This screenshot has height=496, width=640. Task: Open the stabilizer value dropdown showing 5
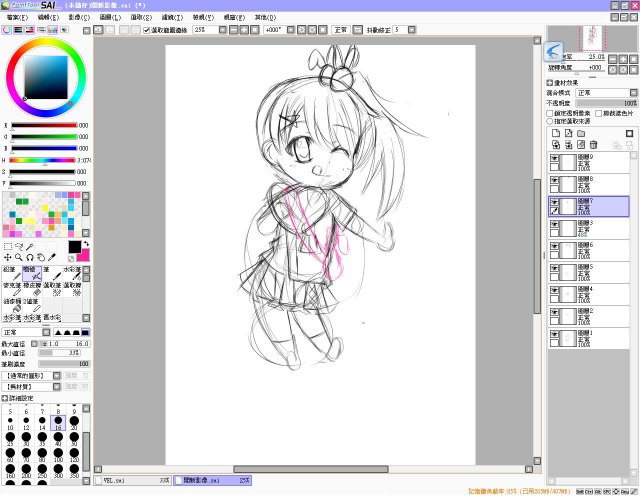point(411,30)
